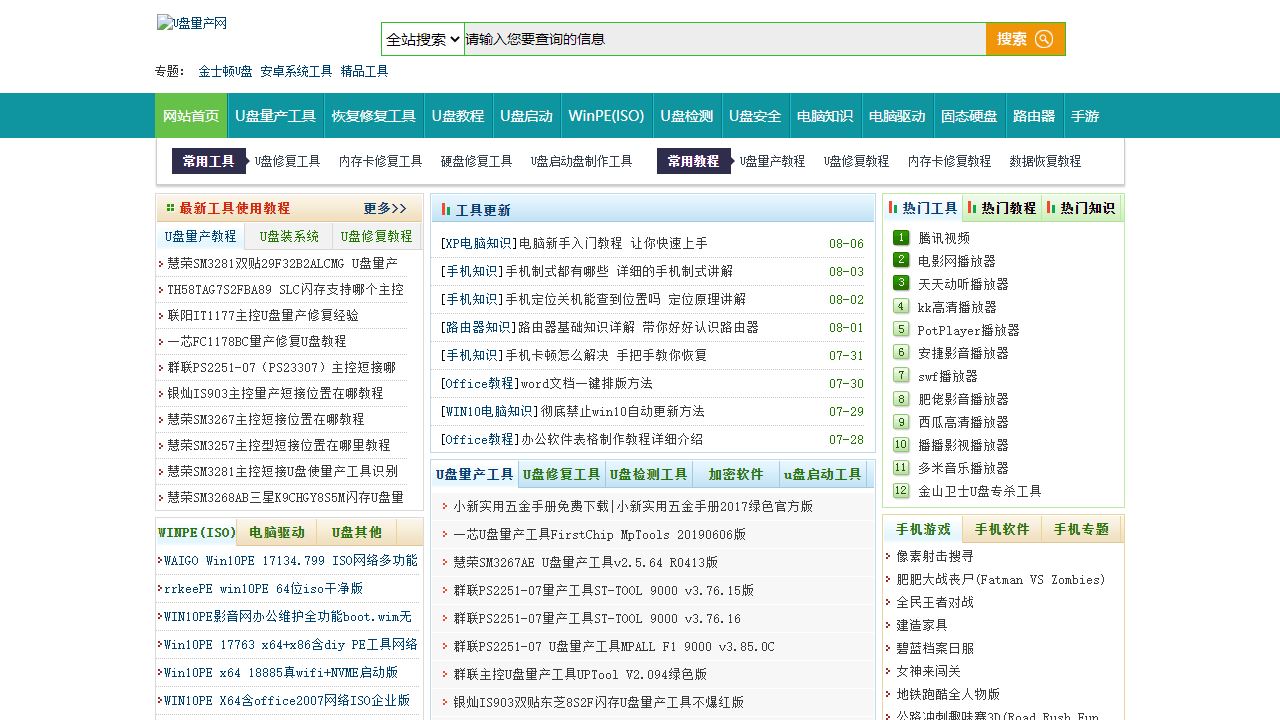
Task: Open 群联主控U盘量产工具UPTool V2.094绿色版
Action: (x=580, y=674)
